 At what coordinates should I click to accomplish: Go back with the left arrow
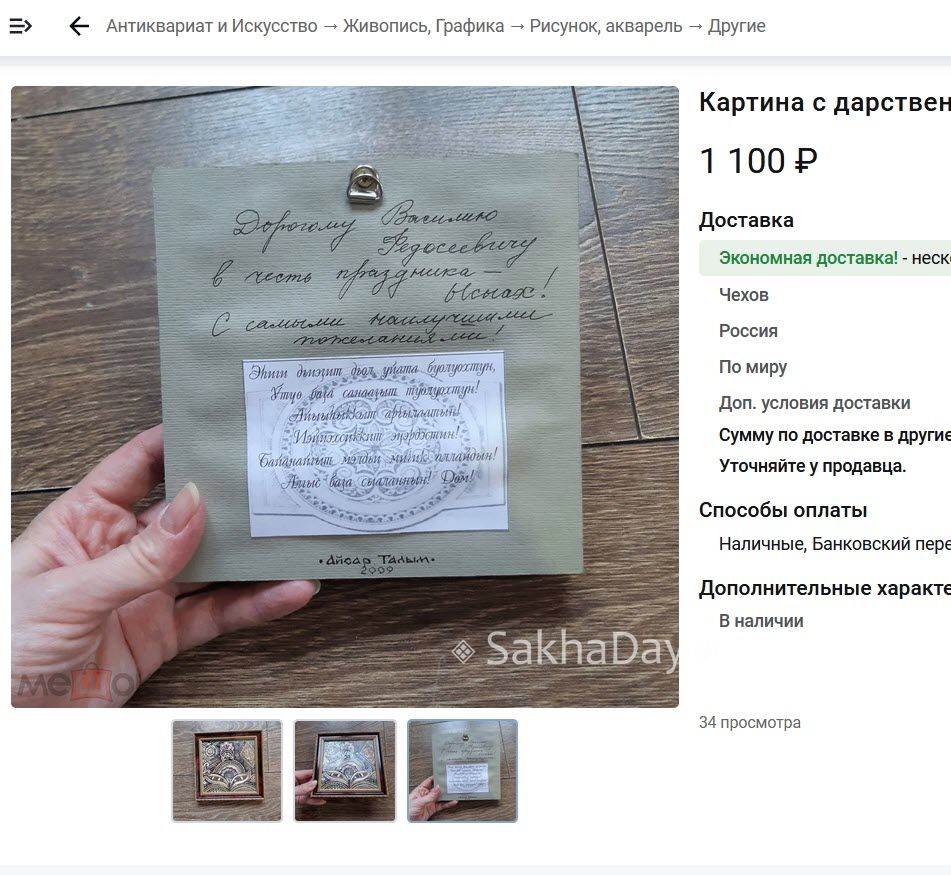pos(79,26)
